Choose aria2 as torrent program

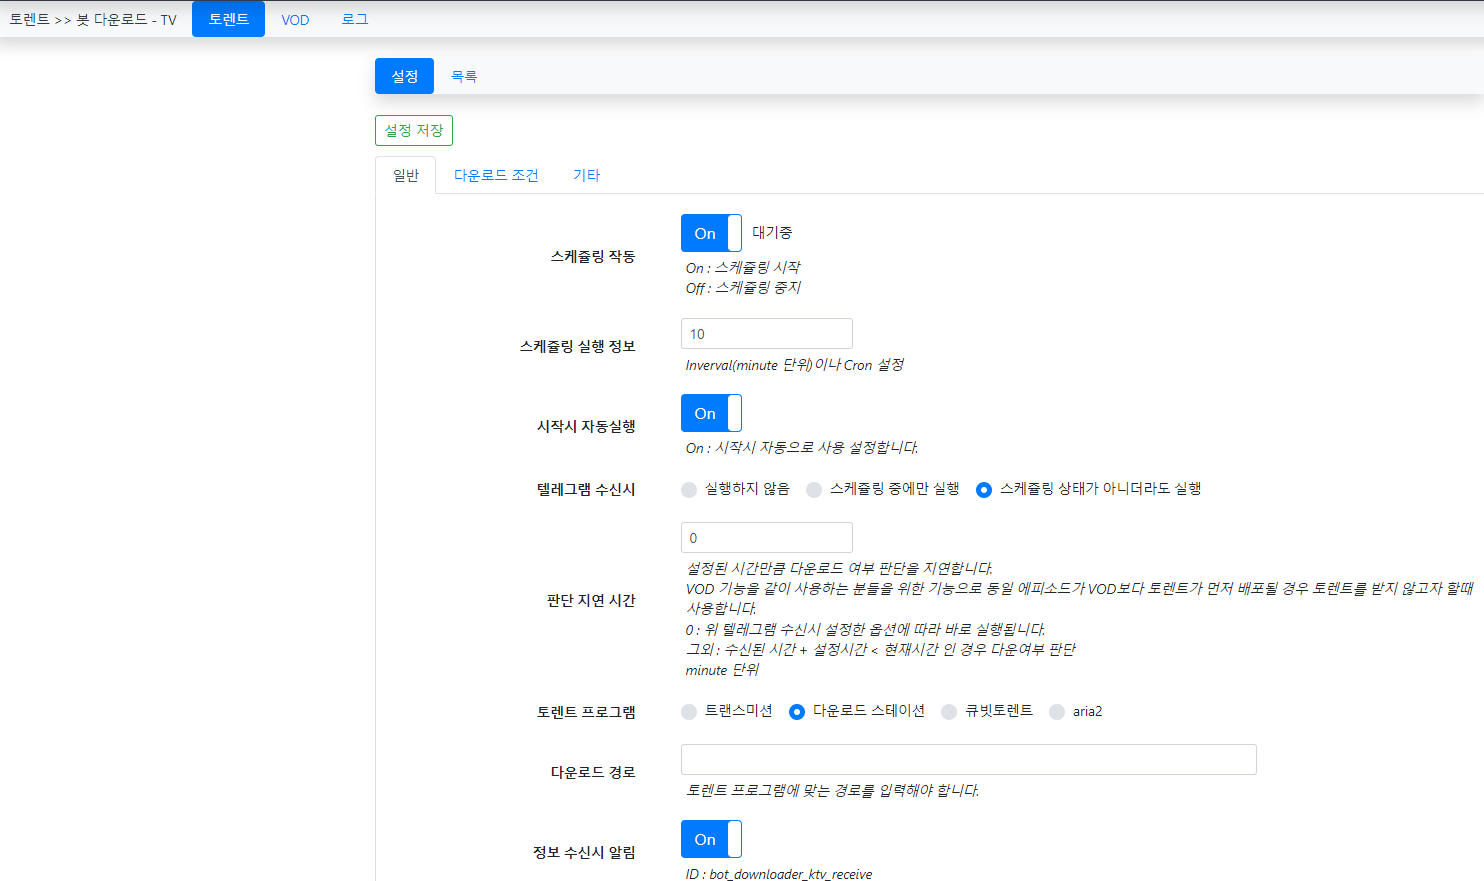tap(1057, 712)
